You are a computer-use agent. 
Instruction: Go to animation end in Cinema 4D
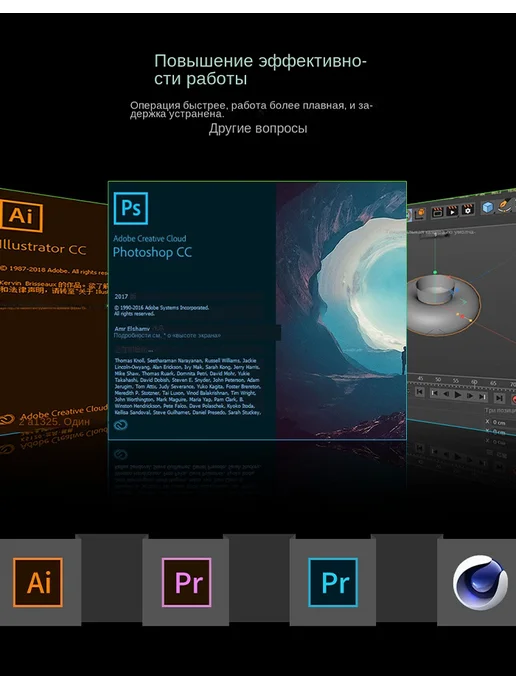pos(499,398)
